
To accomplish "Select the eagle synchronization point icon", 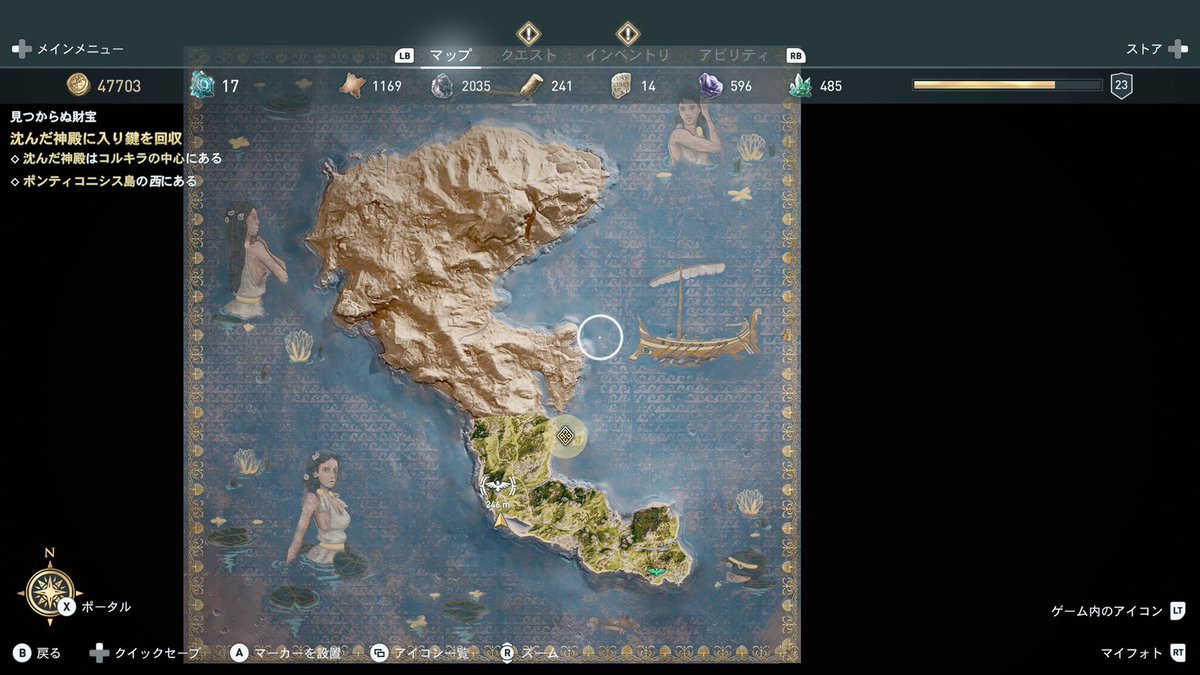I will pos(496,488).
